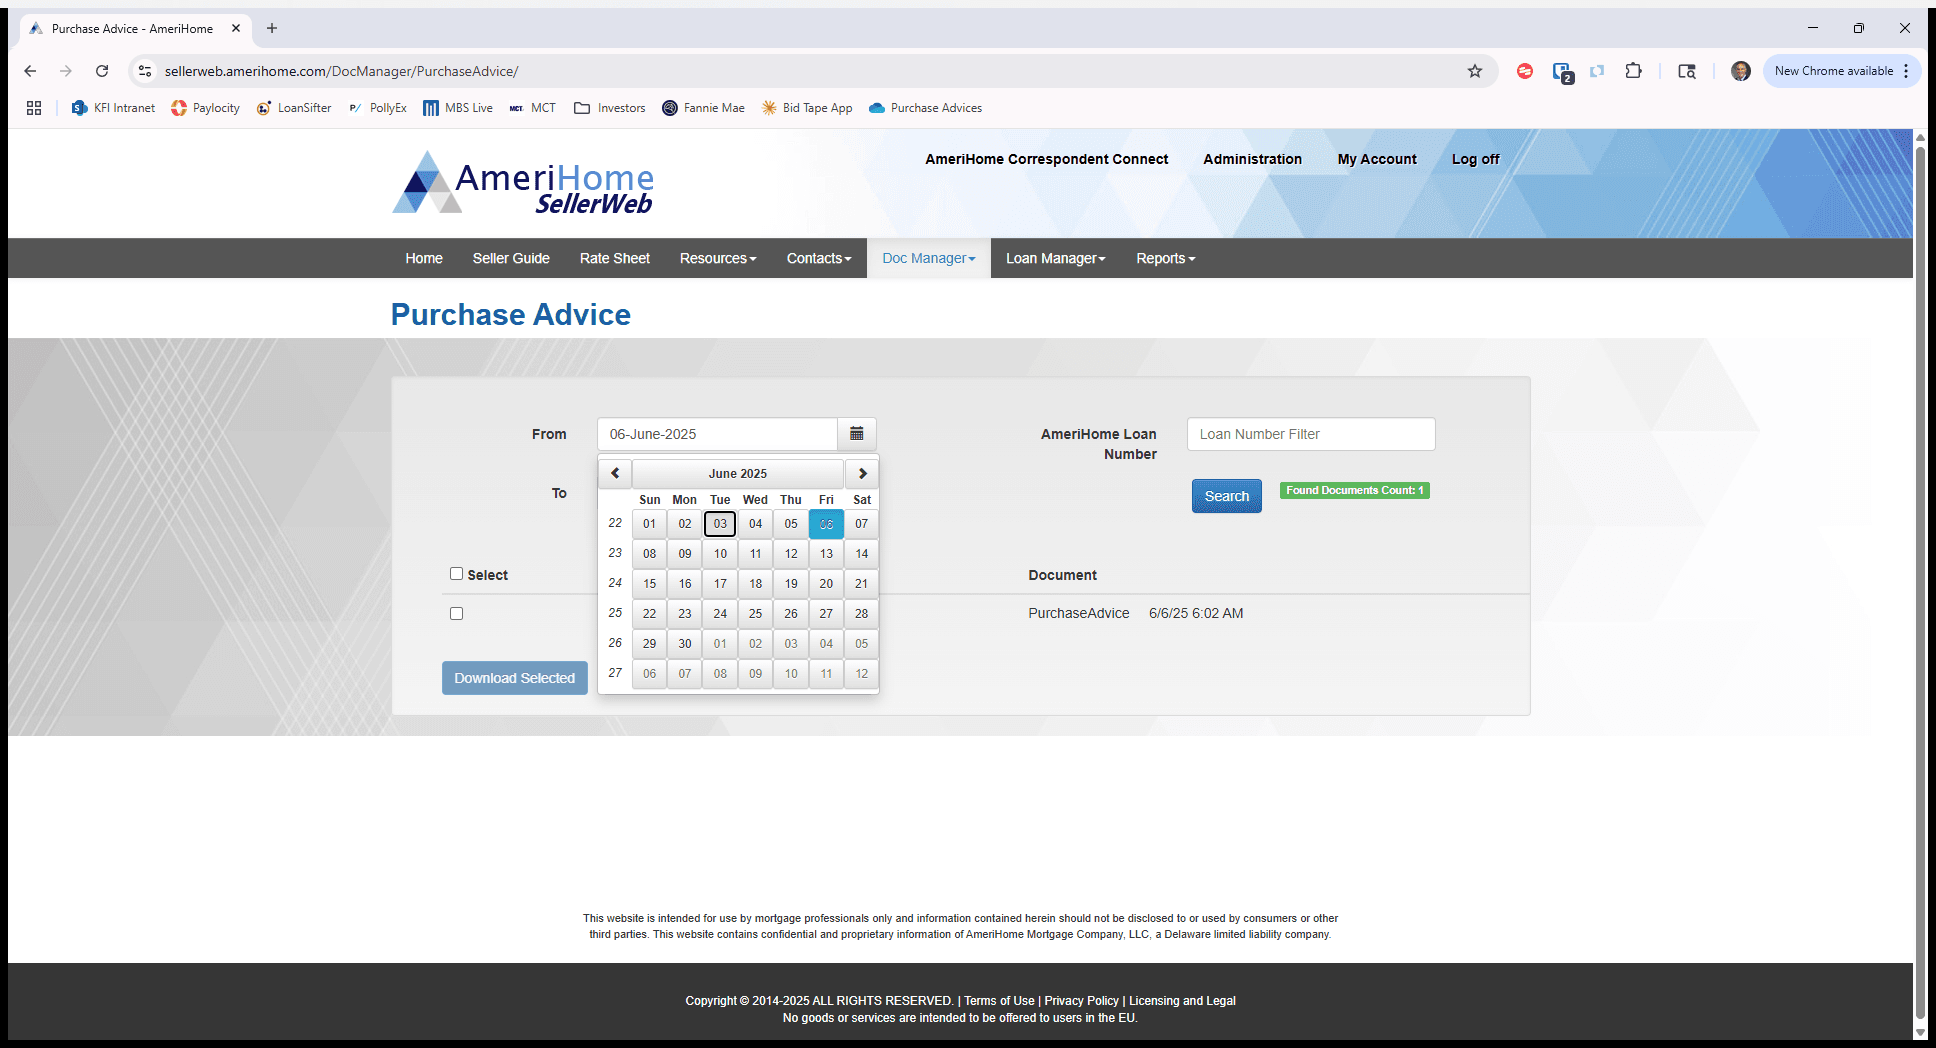
Task: Select June 13 in calendar
Action: (826, 554)
